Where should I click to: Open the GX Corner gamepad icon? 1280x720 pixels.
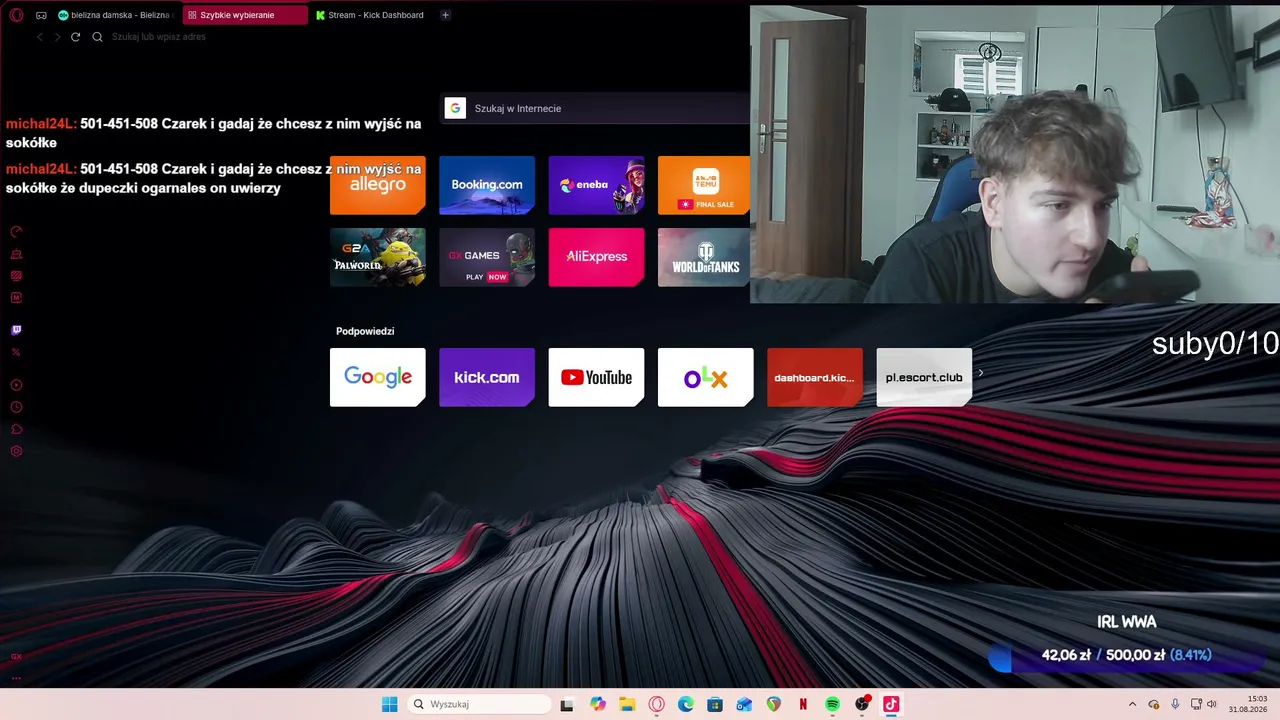tap(41, 15)
